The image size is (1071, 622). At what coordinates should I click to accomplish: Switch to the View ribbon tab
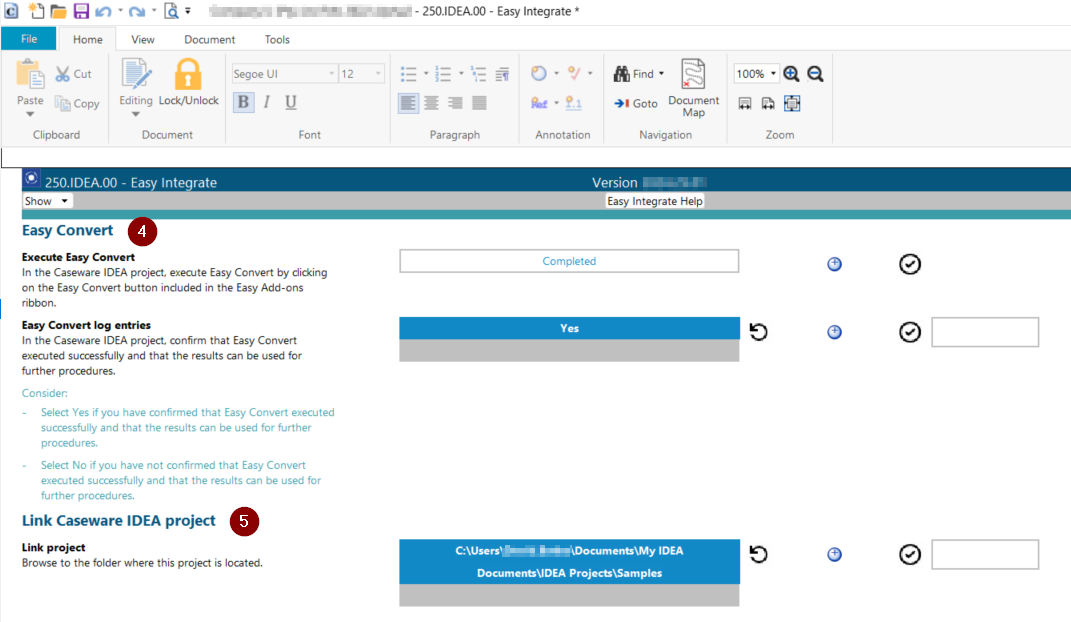click(x=143, y=40)
